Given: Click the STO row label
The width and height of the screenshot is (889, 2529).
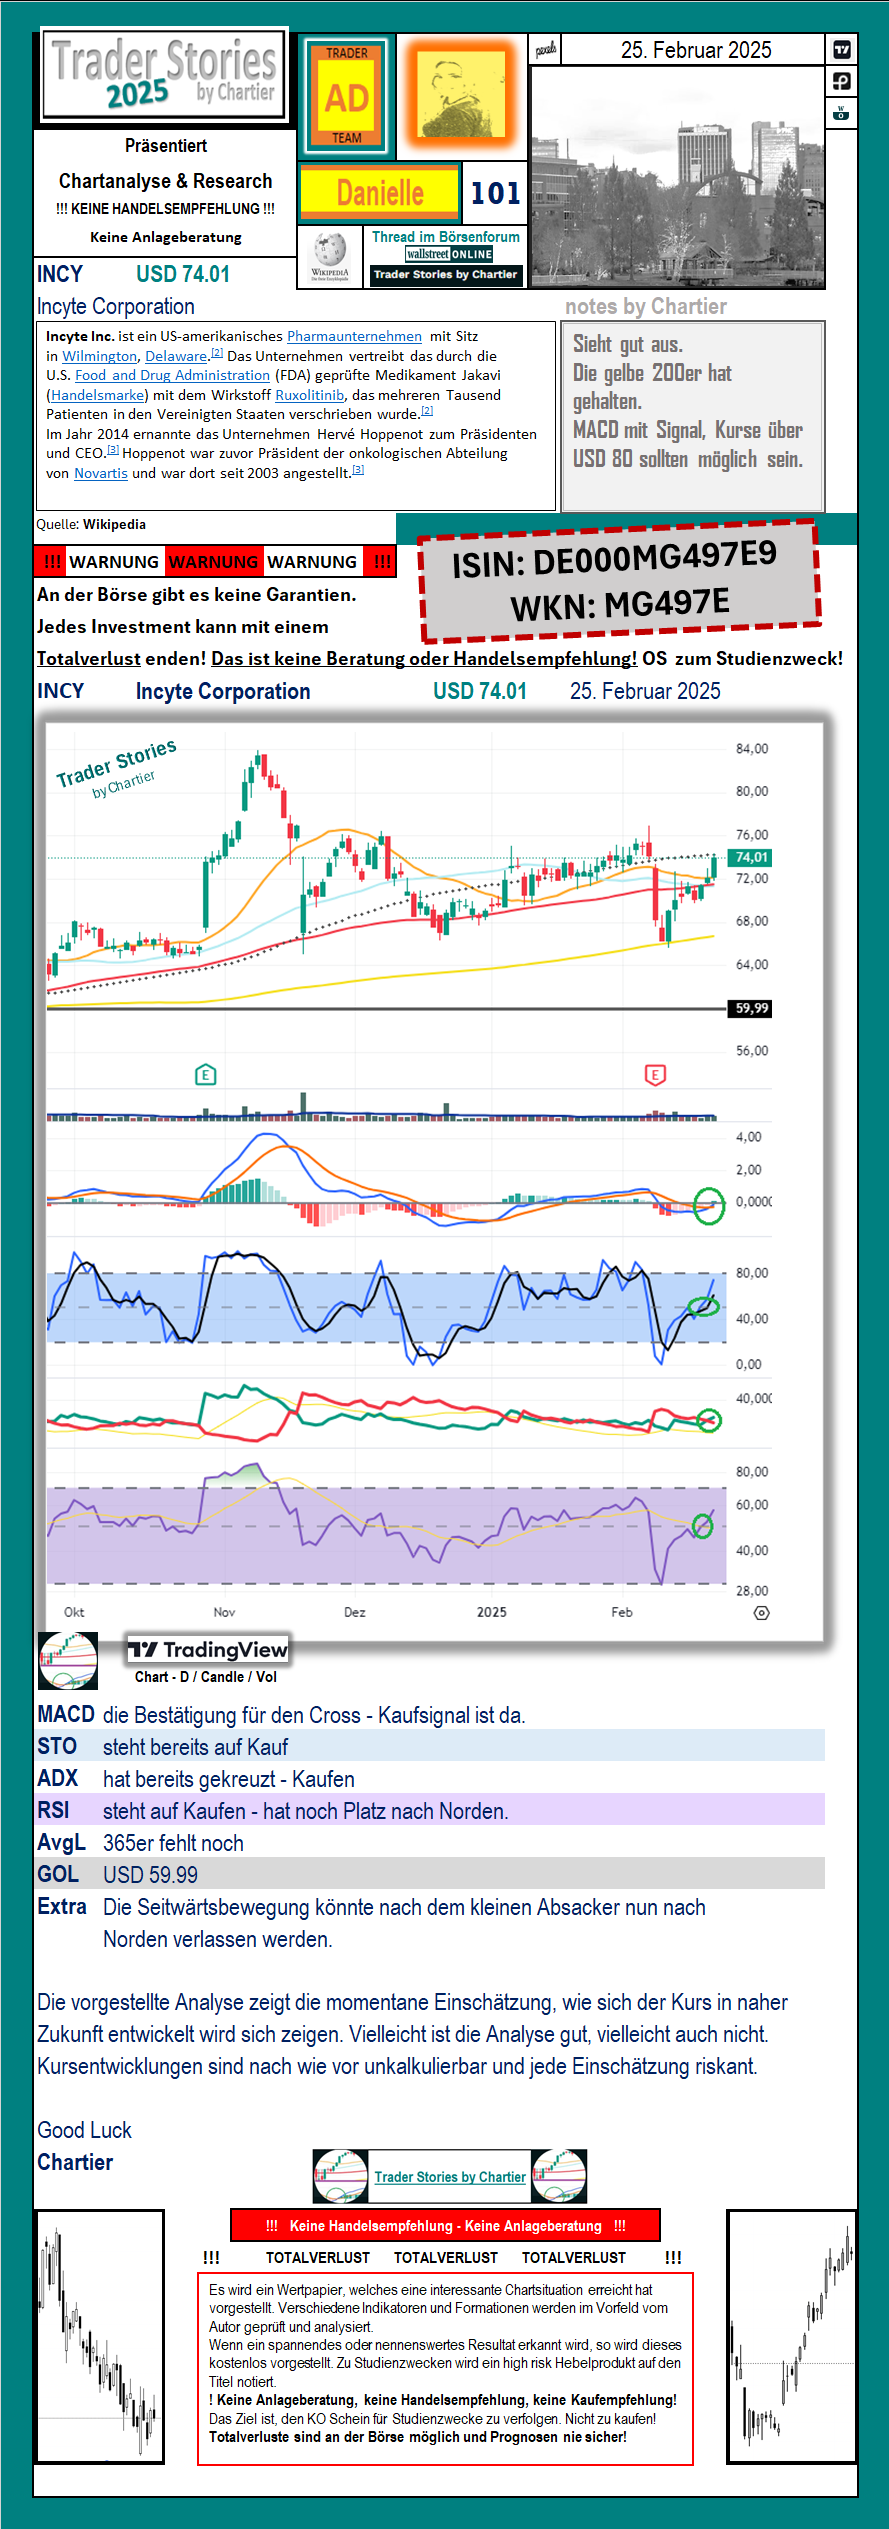Looking at the screenshot, I should (x=57, y=1746).
